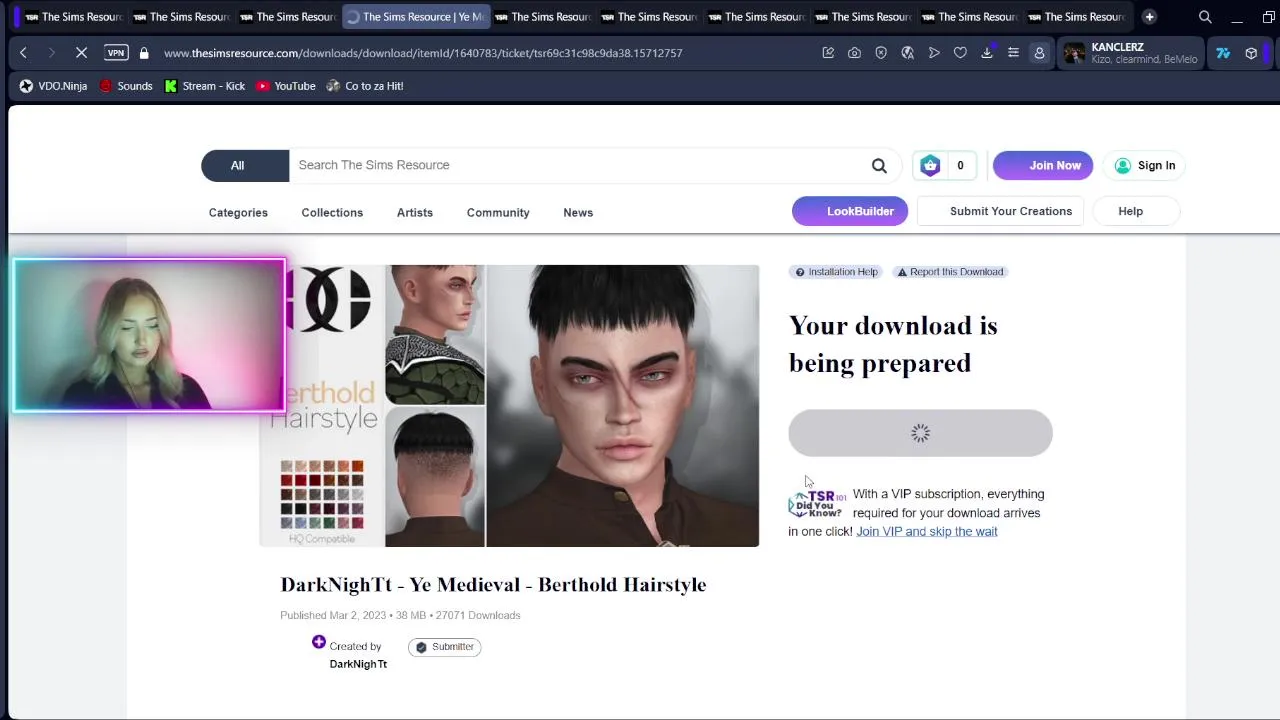Launch LookBuilder
1280x720 pixels.
click(850, 211)
